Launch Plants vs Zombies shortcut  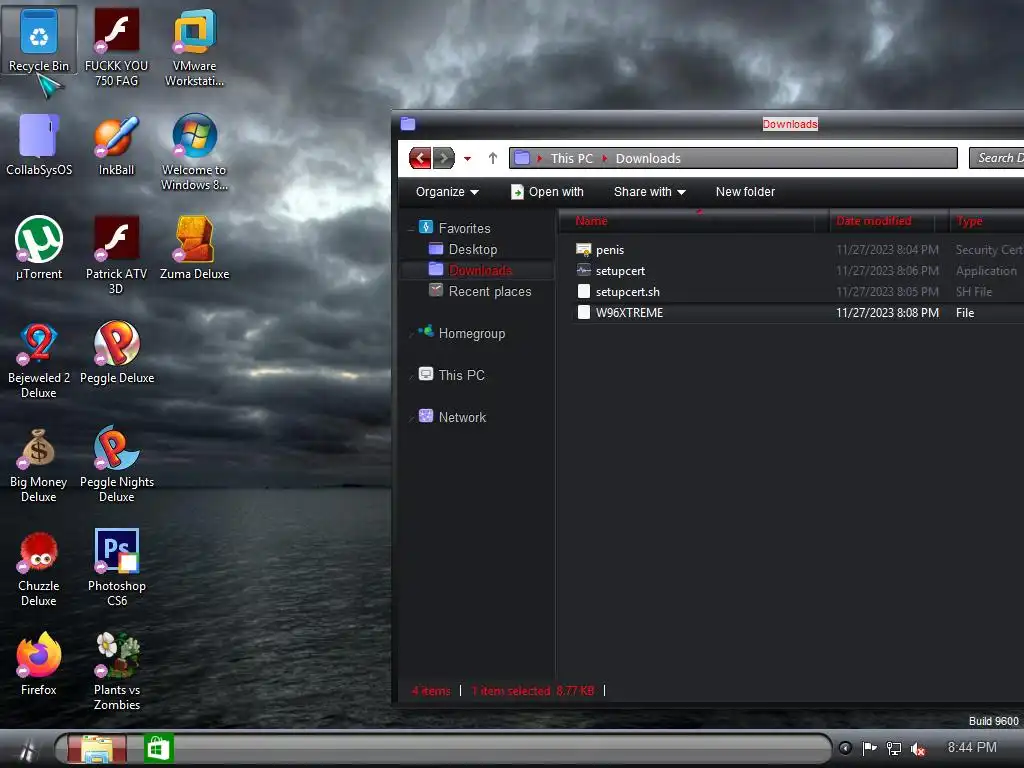(117, 672)
